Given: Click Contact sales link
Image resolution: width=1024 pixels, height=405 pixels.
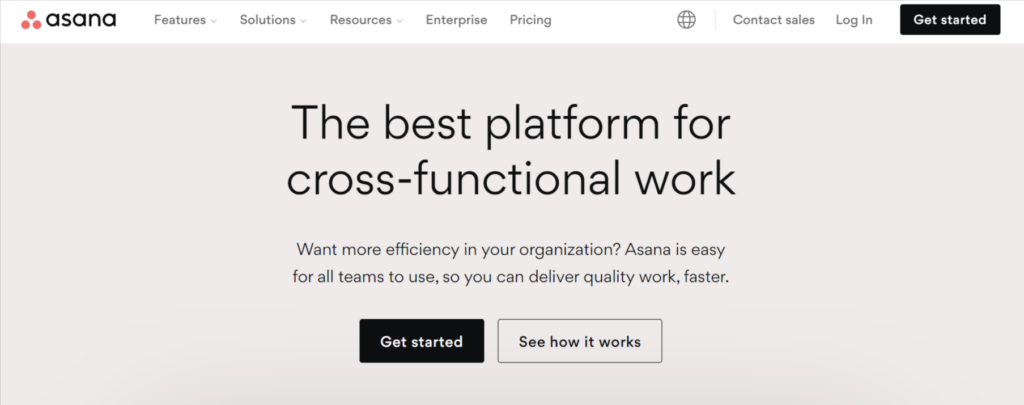Looking at the screenshot, I should tap(774, 20).
